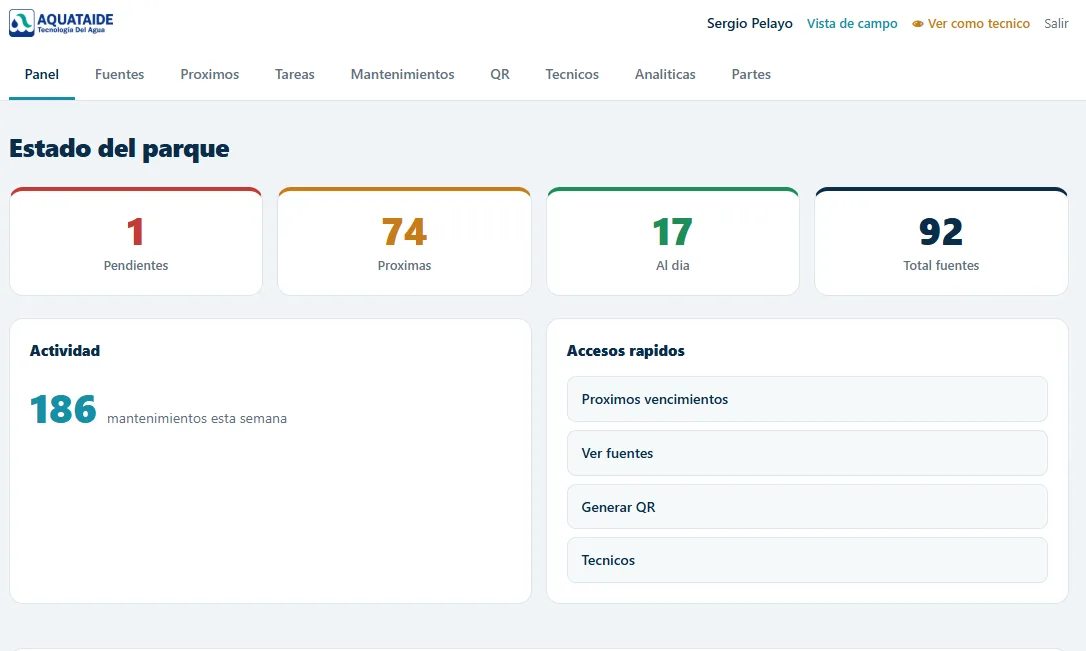Click the Estado del parque heading
This screenshot has height=651, width=1086.
[x=119, y=148]
